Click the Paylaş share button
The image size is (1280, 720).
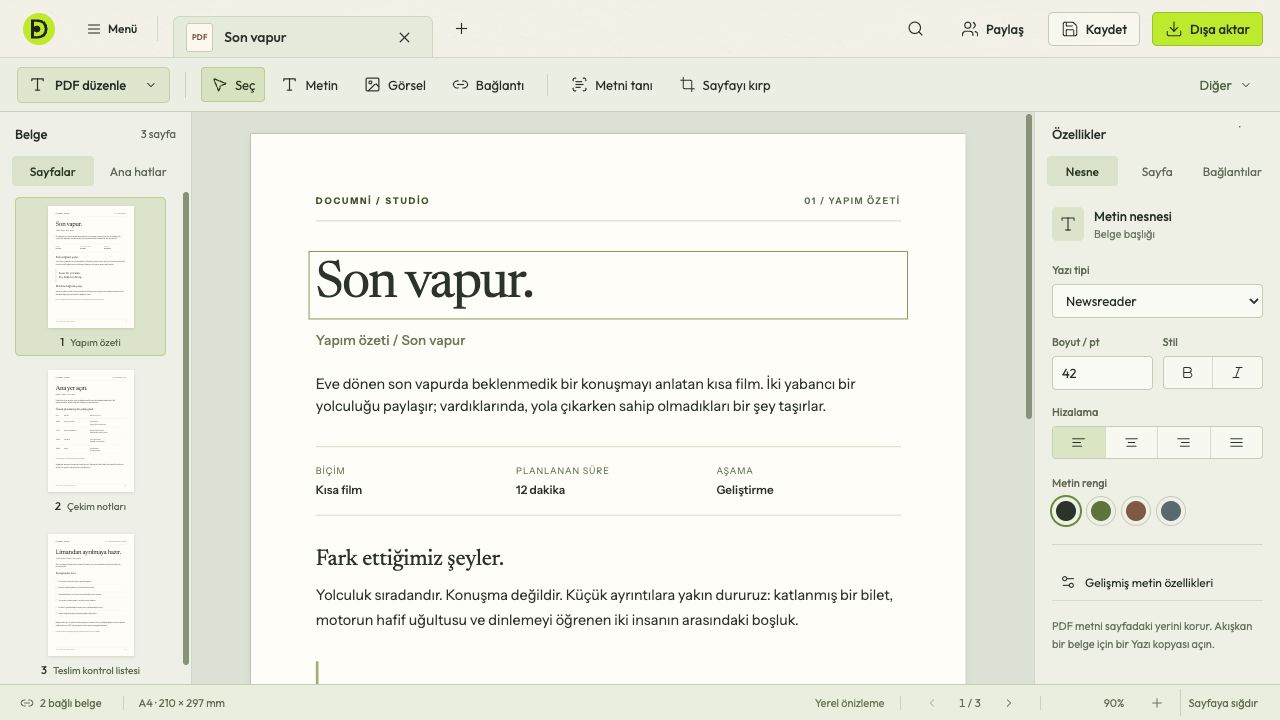(x=992, y=29)
